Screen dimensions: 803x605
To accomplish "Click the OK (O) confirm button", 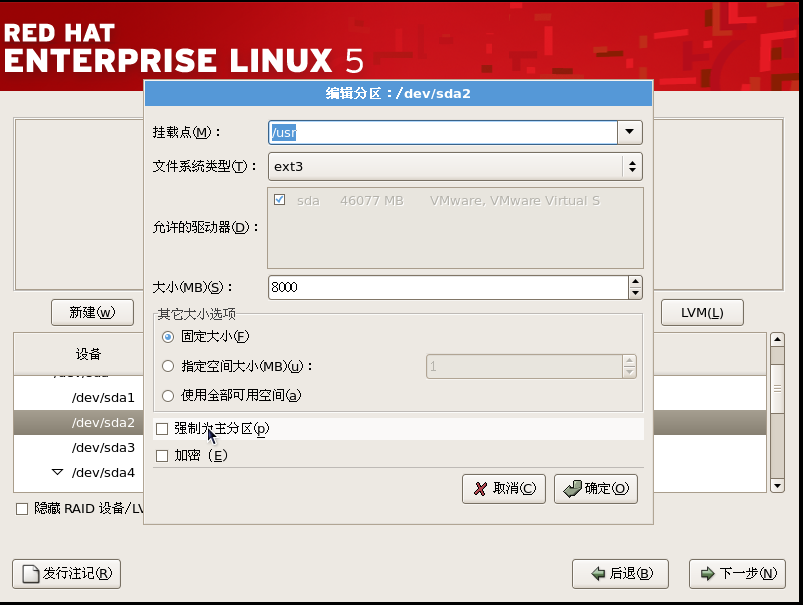I will 596,489.
